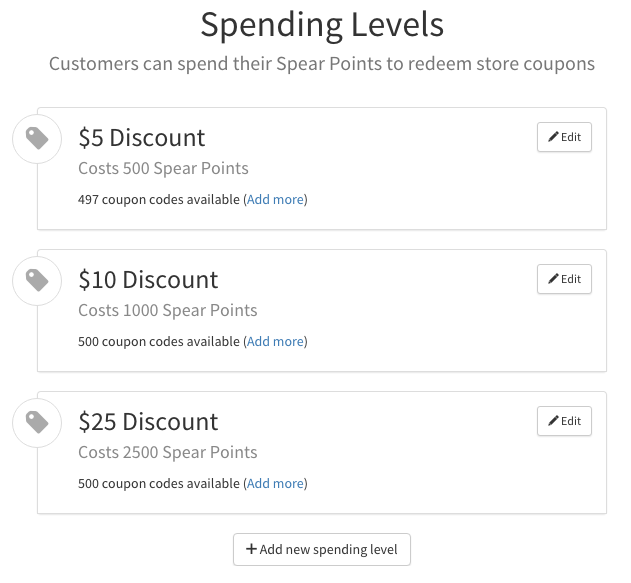Click the tag icon beside $25 Discount
631x583 pixels.
pyautogui.click(x=37, y=423)
